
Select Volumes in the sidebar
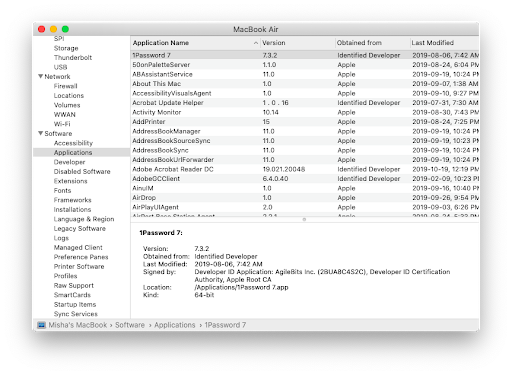click(x=67, y=105)
